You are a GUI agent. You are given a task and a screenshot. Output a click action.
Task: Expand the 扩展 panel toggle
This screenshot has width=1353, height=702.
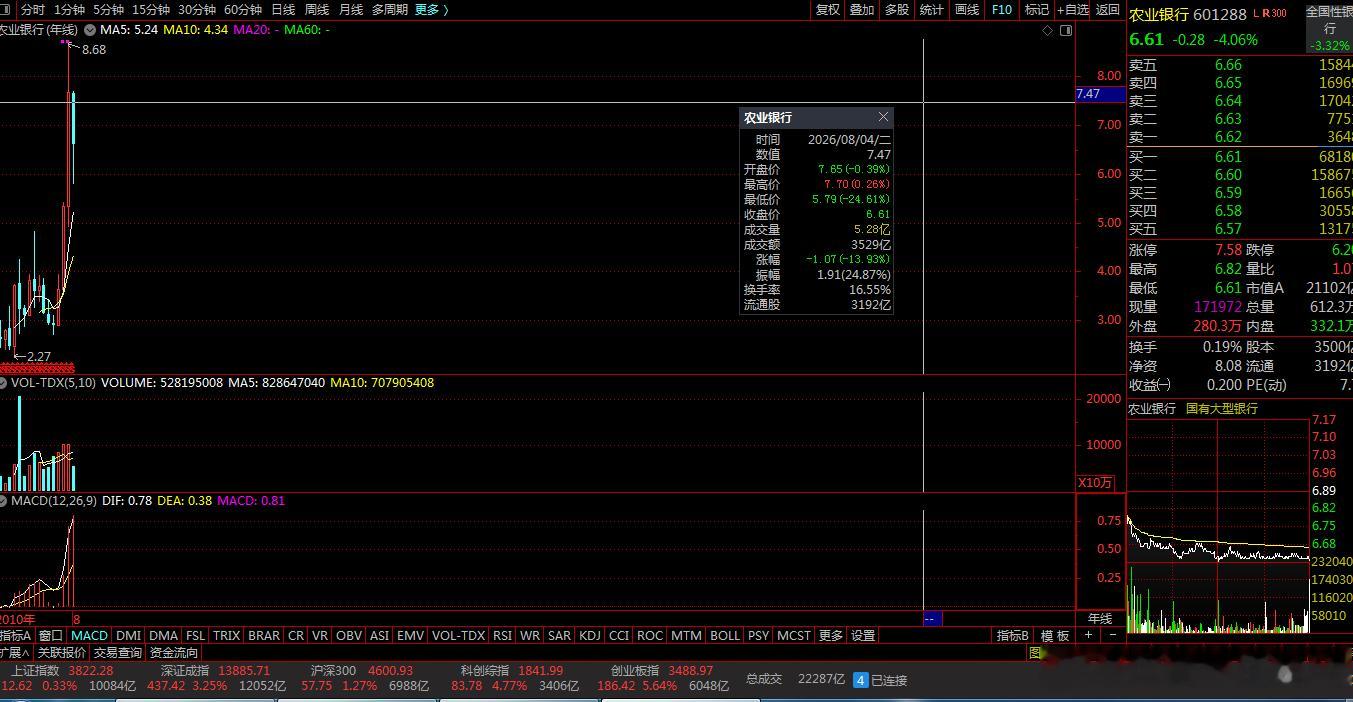click(x=15, y=652)
